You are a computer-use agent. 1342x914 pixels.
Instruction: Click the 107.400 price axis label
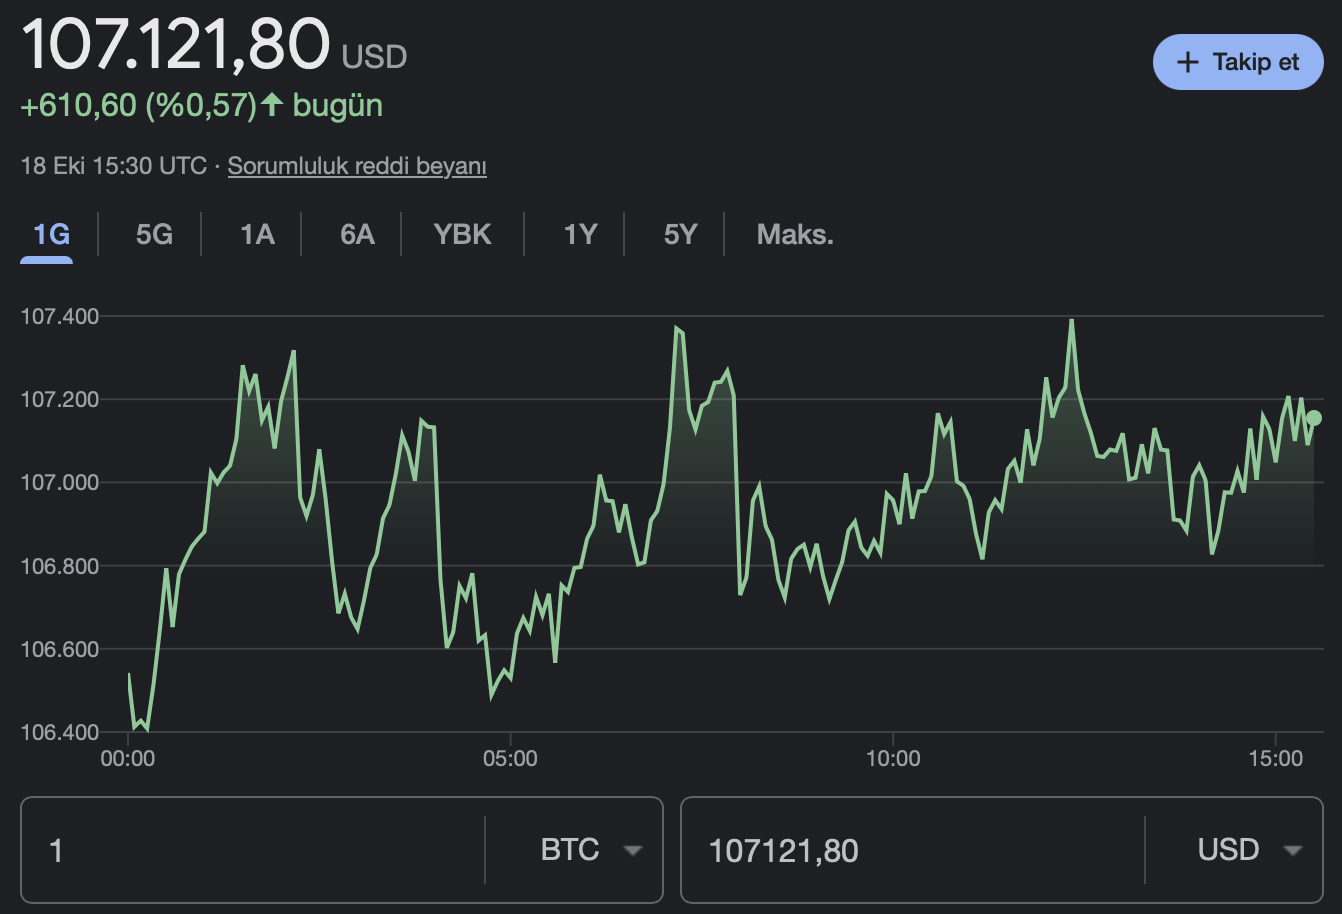(x=60, y=317)
